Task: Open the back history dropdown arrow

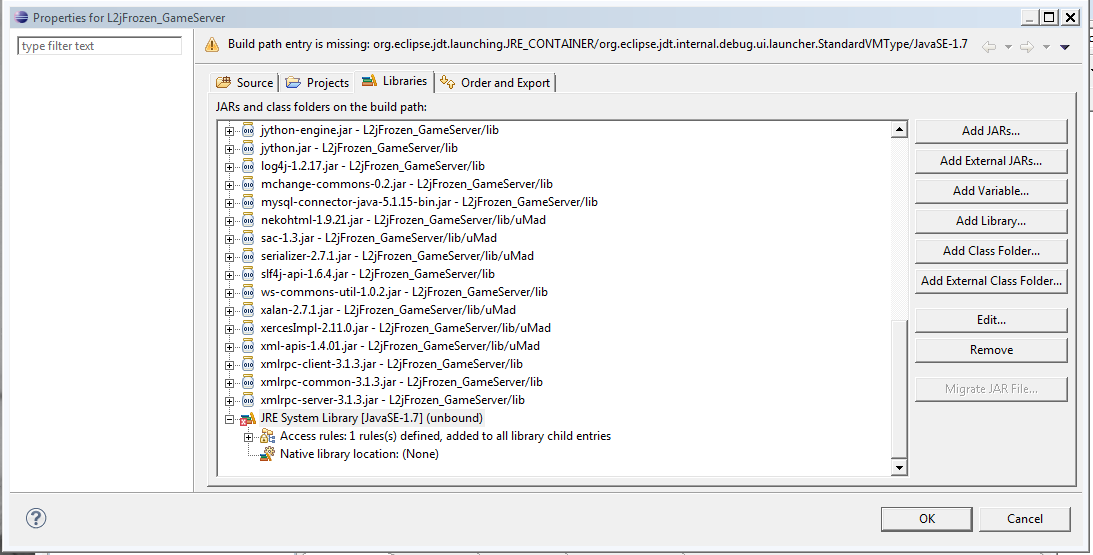Action: pyautogui.click(x=1008, y=47)
